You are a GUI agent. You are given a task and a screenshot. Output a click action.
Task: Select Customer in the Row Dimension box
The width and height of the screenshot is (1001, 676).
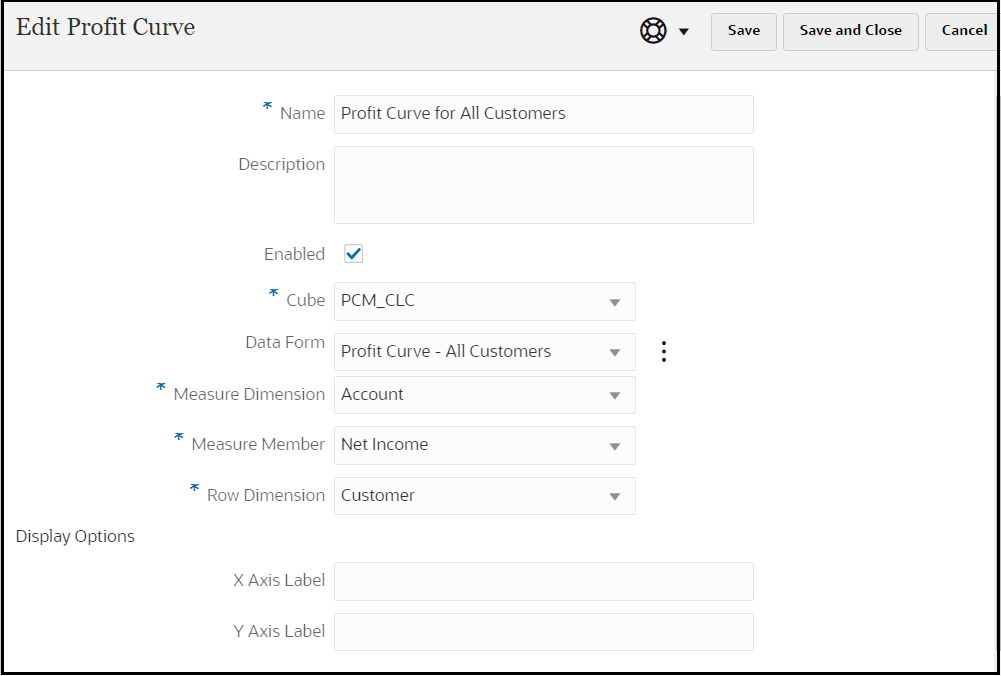(470, 495)
